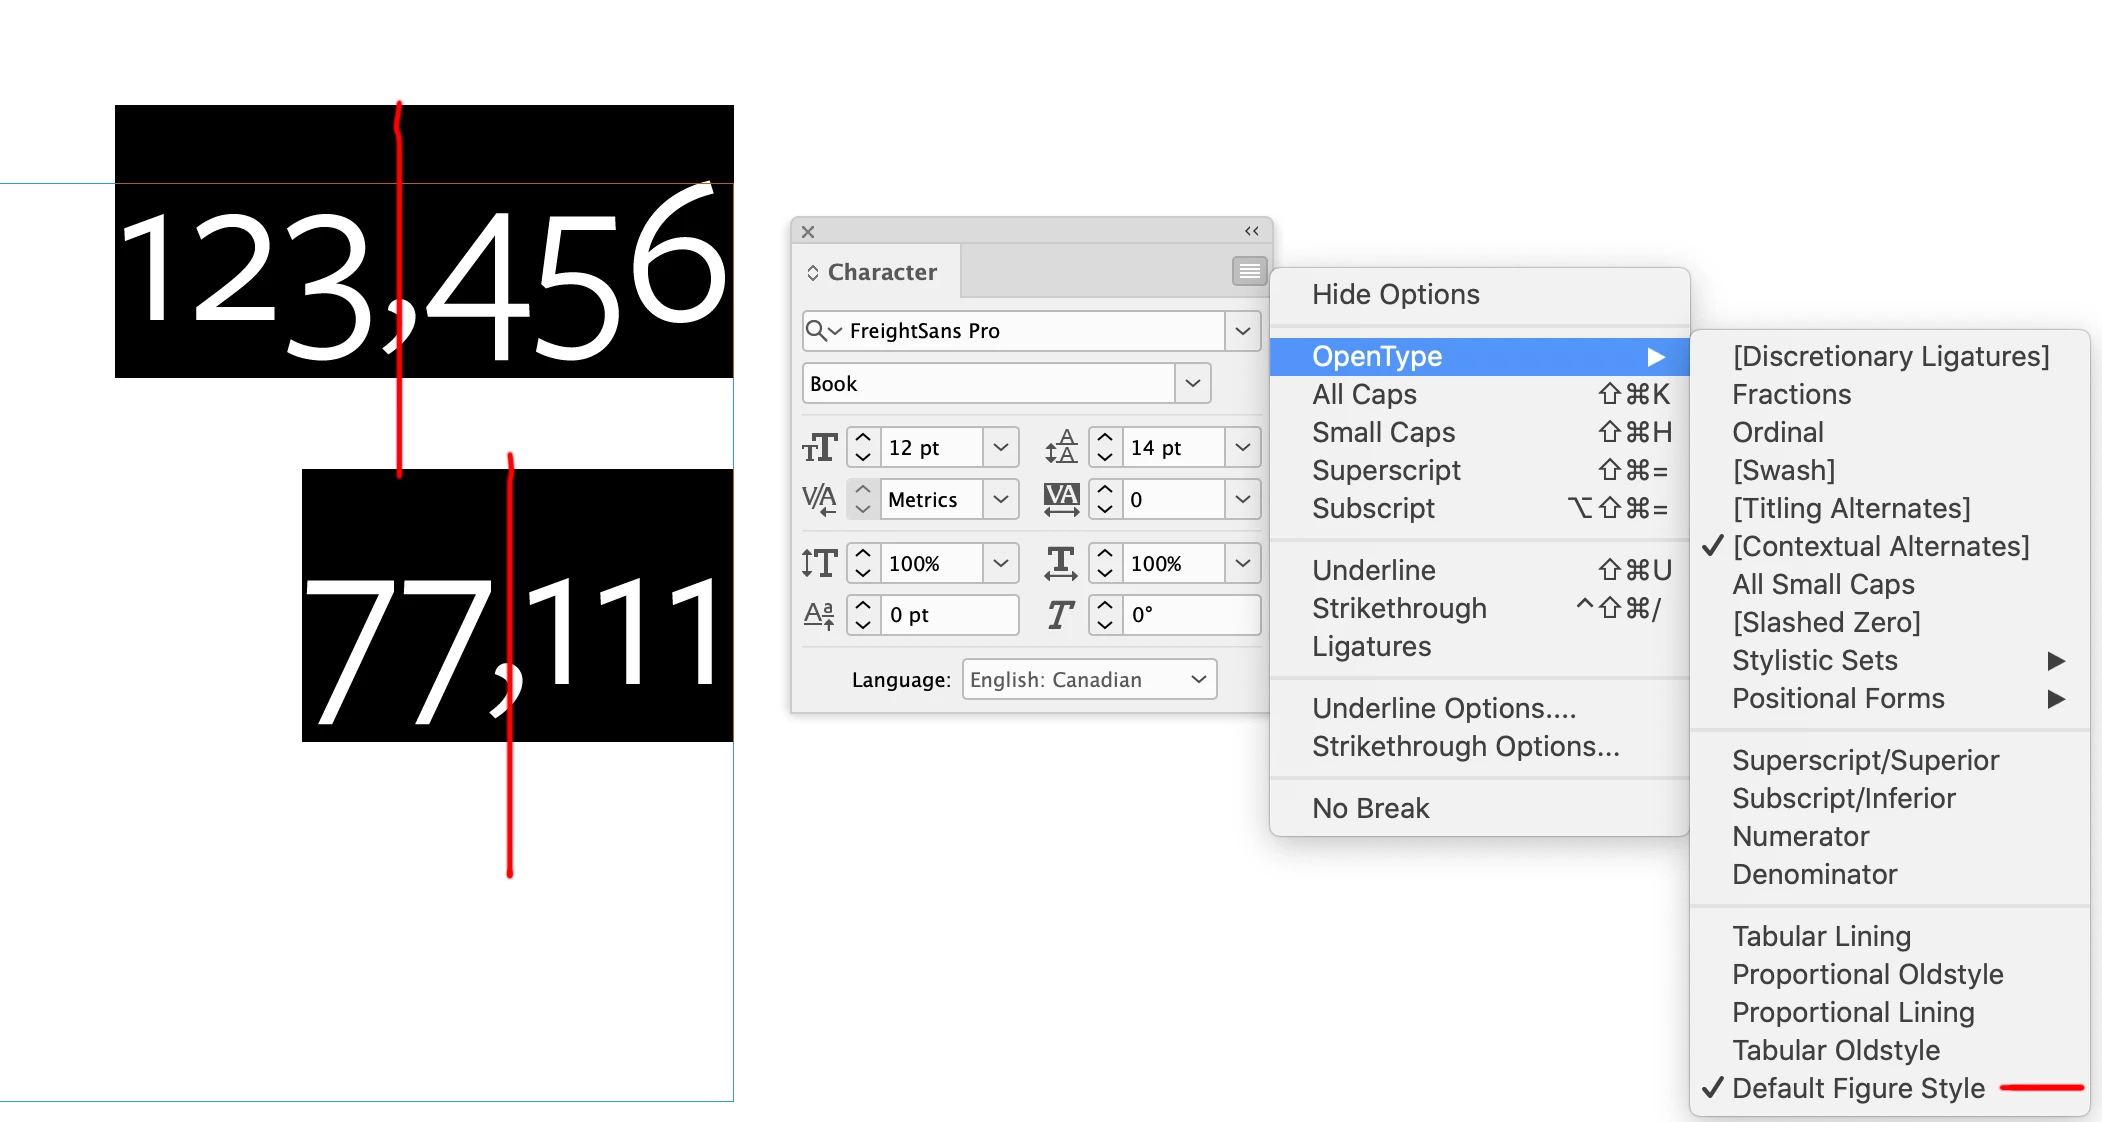Click the 12 pt font size field
Viewport: 2102px width, 1122px height.
(931, 448)
